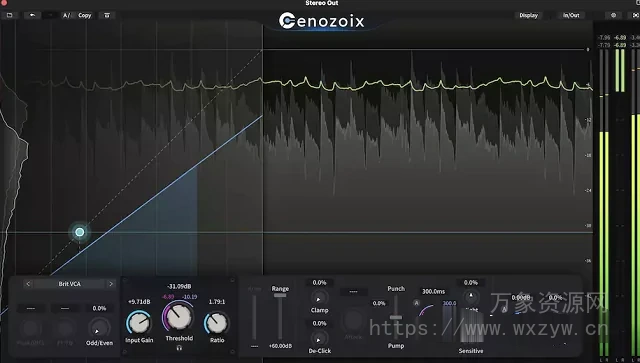Click the De-Click 0.0% value

[319, 323]
